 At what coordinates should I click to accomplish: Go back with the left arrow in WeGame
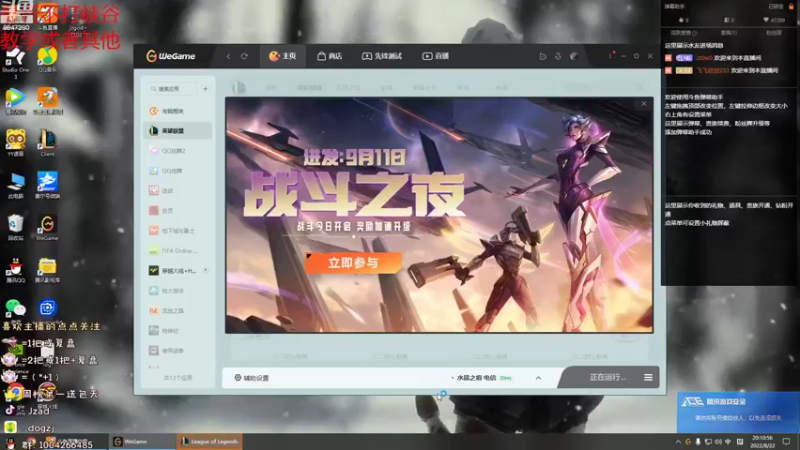pos(228,56)
